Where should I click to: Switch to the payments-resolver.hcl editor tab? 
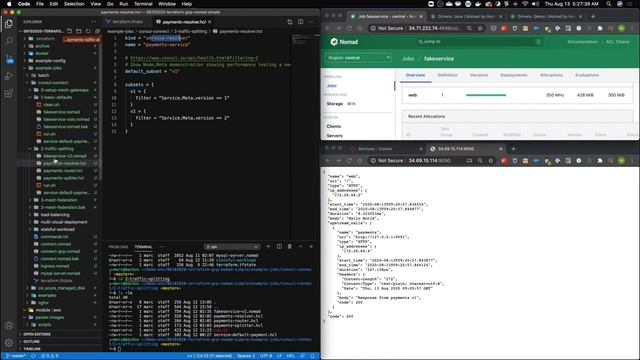tap(184, 22)
